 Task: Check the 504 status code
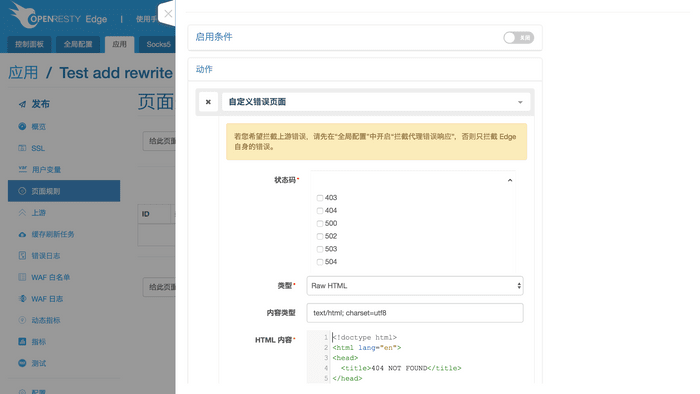point(320,262)
